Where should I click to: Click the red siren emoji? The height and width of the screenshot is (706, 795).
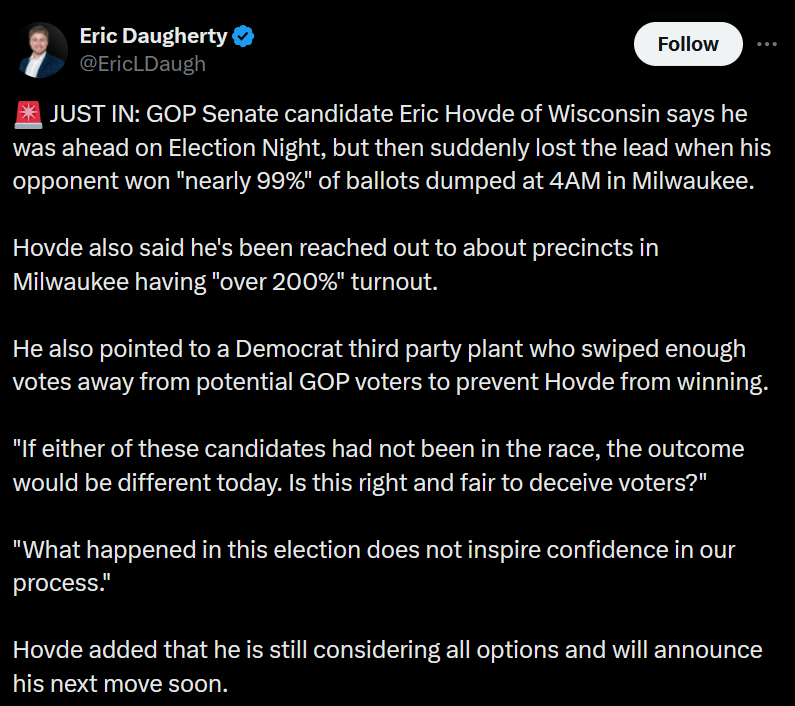28,114
